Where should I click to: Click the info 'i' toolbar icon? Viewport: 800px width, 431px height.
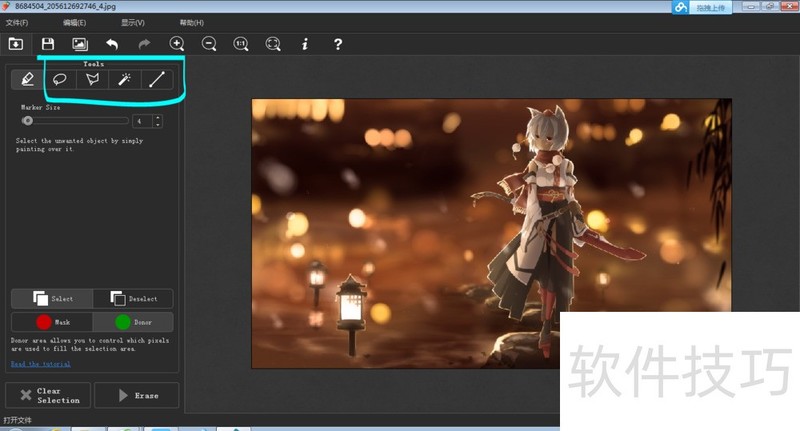(x=305, y=44)
